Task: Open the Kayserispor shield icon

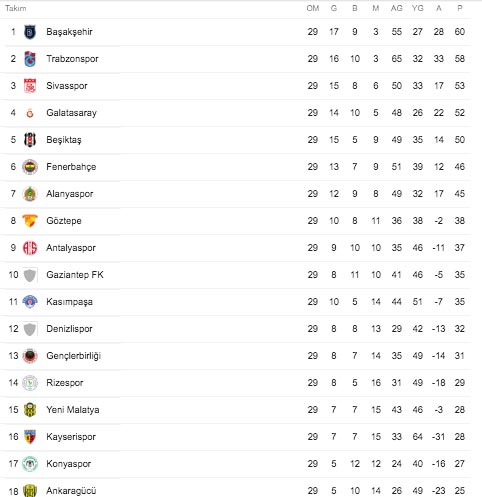Action: 30,437
